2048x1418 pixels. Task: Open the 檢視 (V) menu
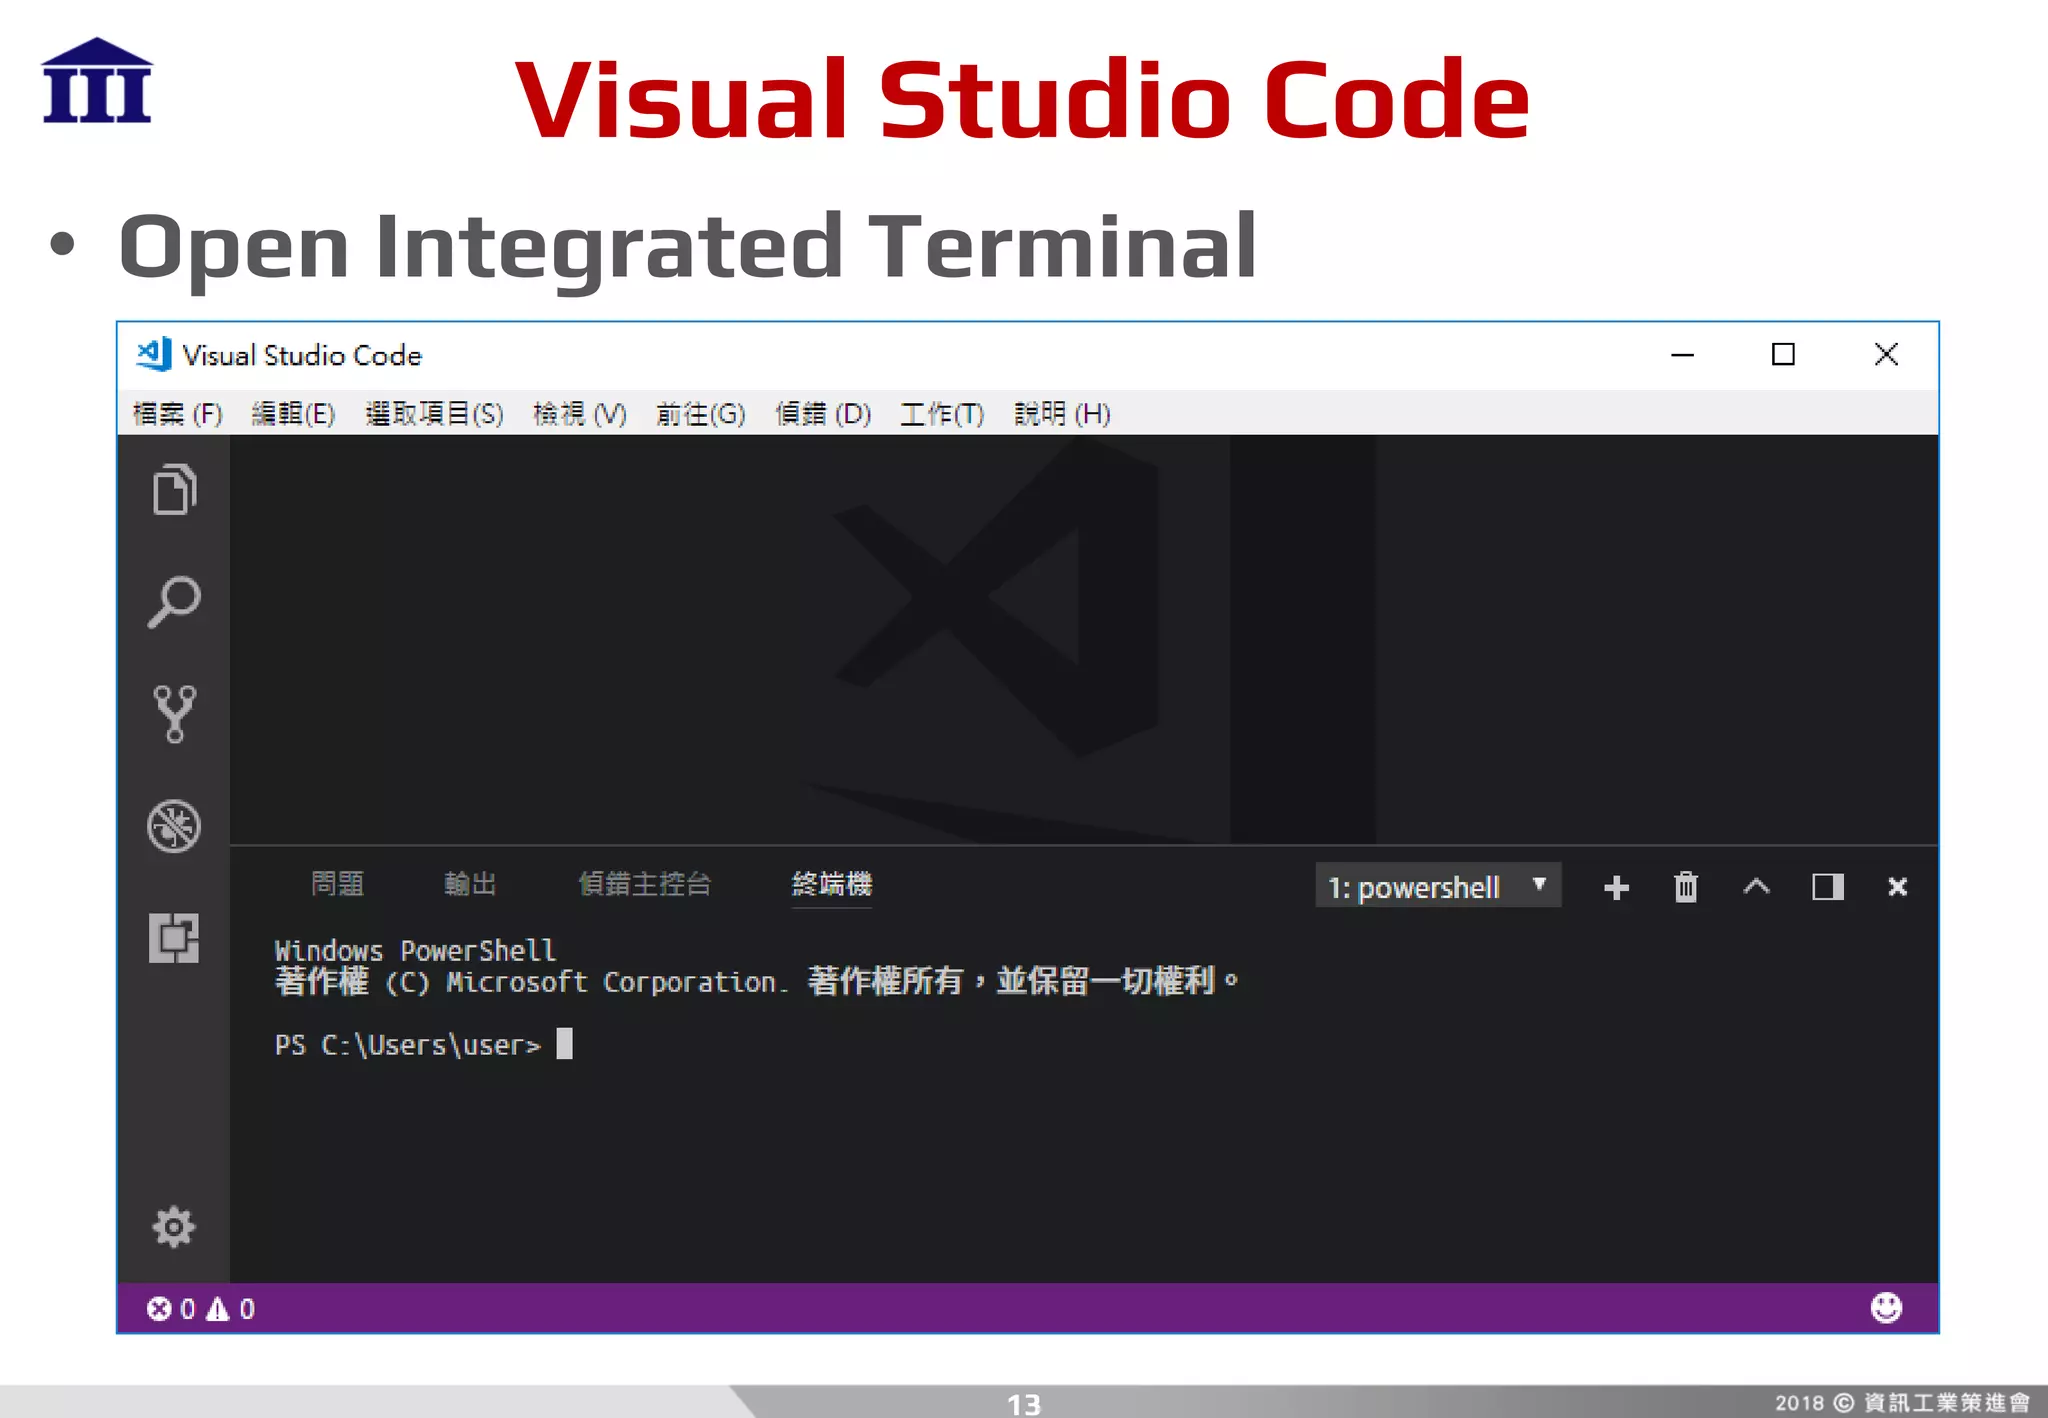click(x=579, y=414)
